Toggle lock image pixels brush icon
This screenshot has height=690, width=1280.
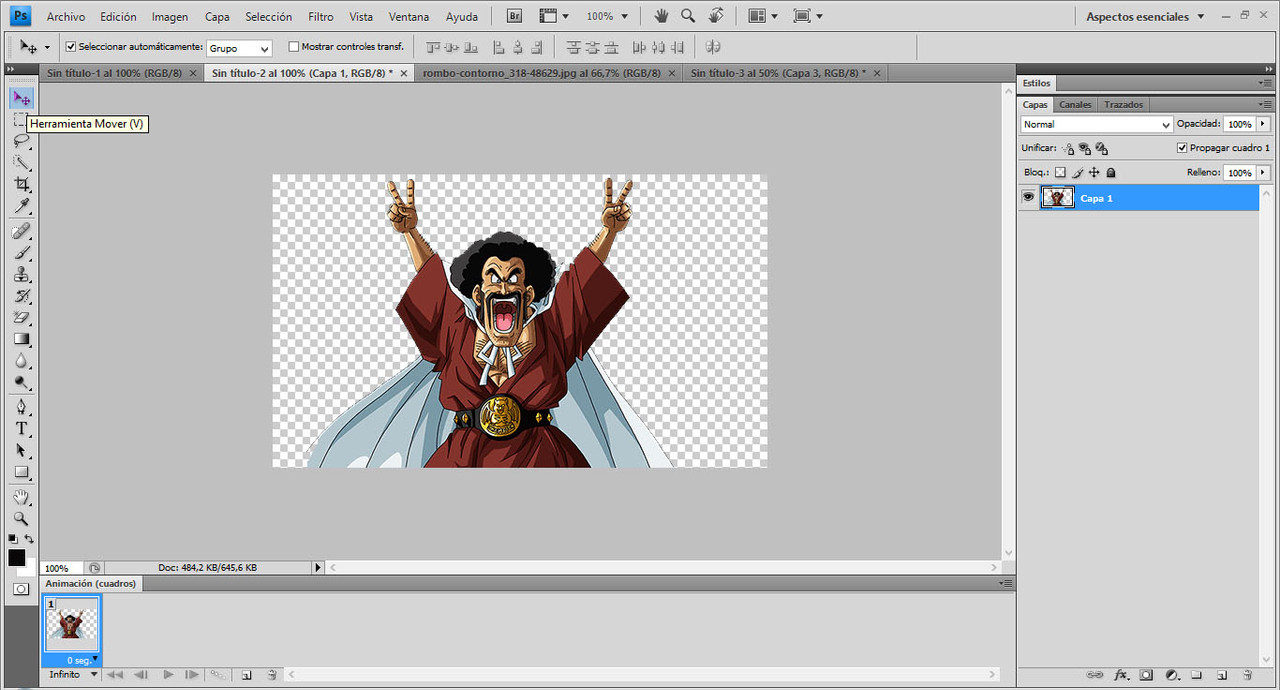click(x=1078, y=173)
